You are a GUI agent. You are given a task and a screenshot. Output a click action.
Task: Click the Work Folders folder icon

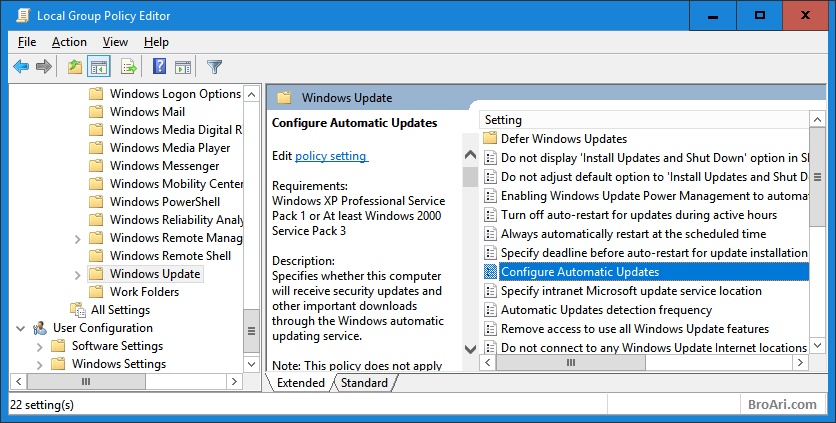[96, 292]
